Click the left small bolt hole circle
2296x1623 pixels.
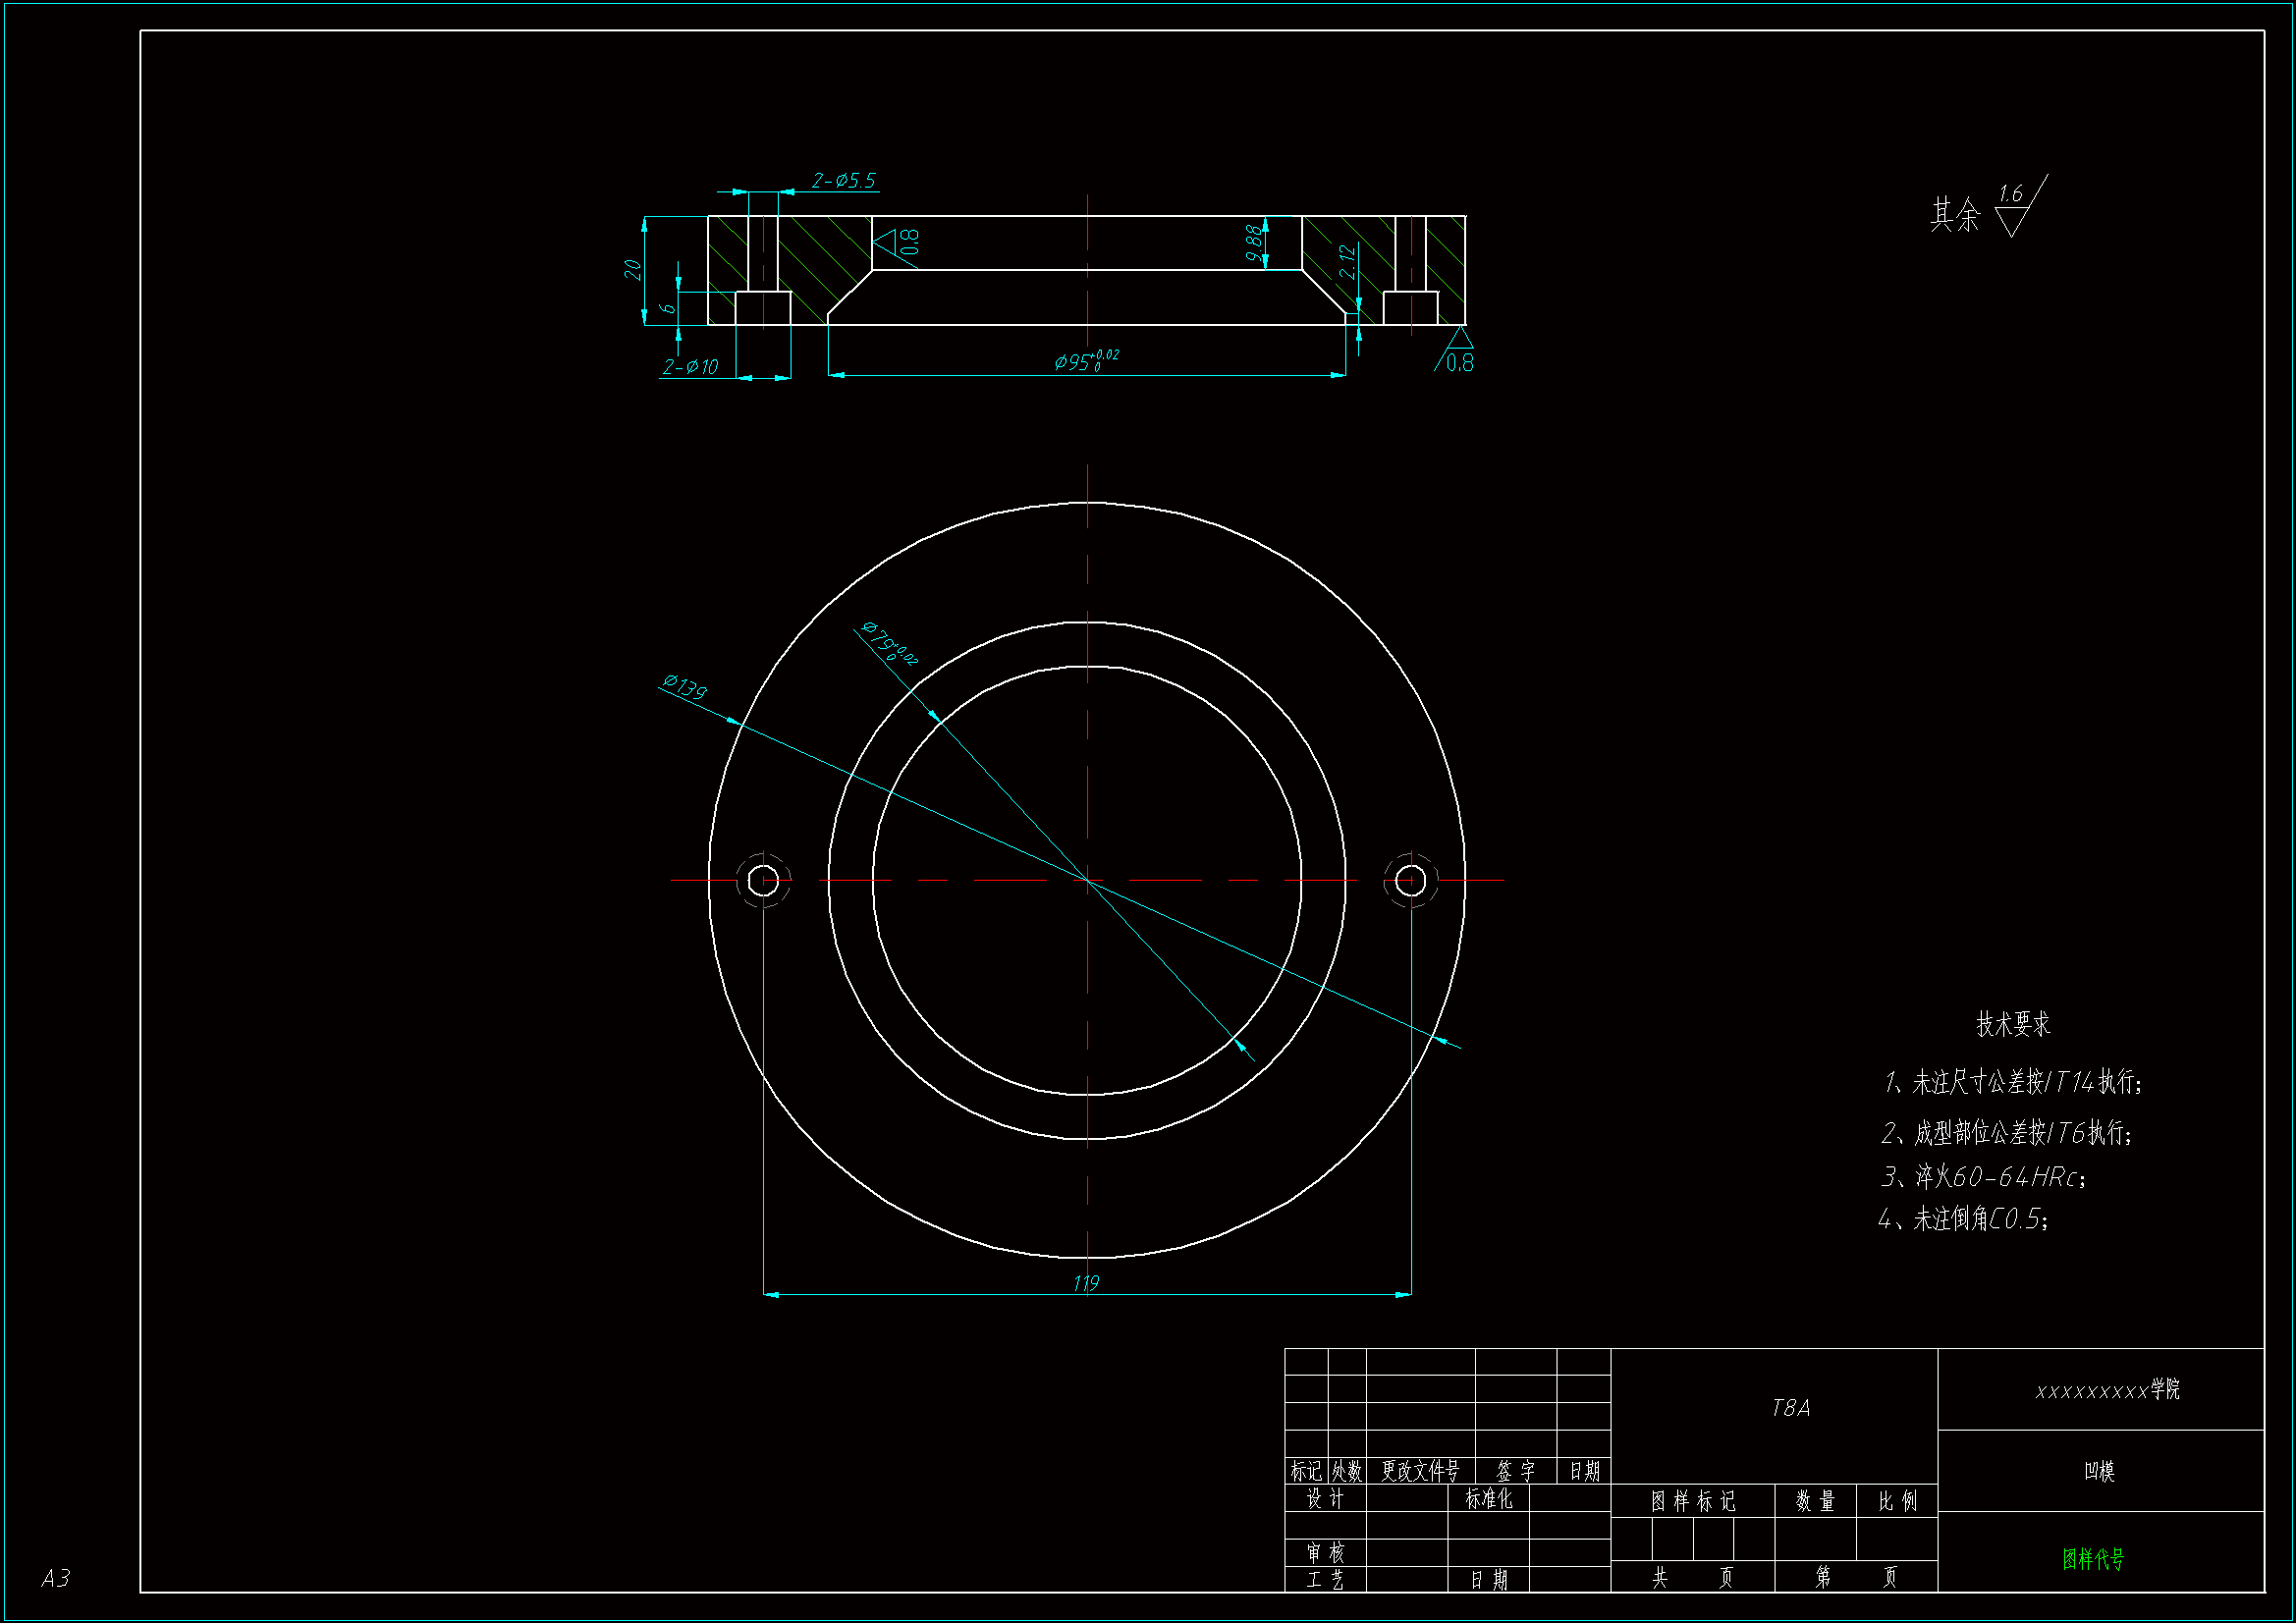point(763,880)
